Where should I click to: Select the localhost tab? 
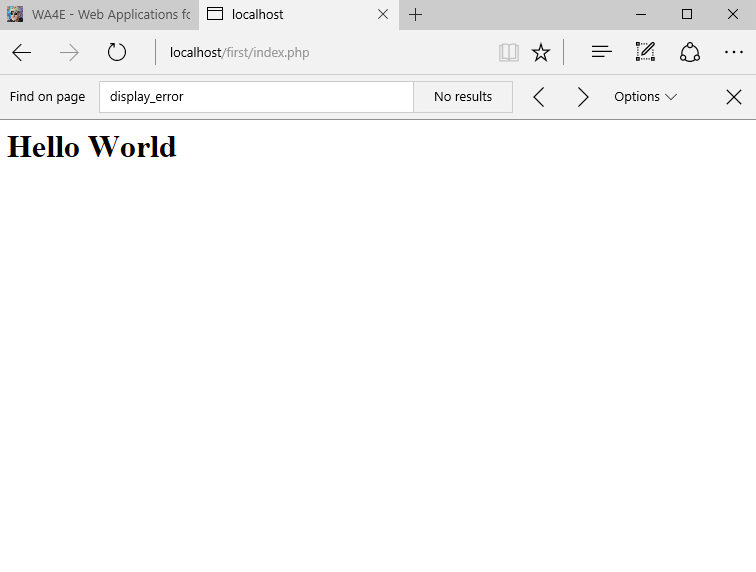(x=299, y=14)
